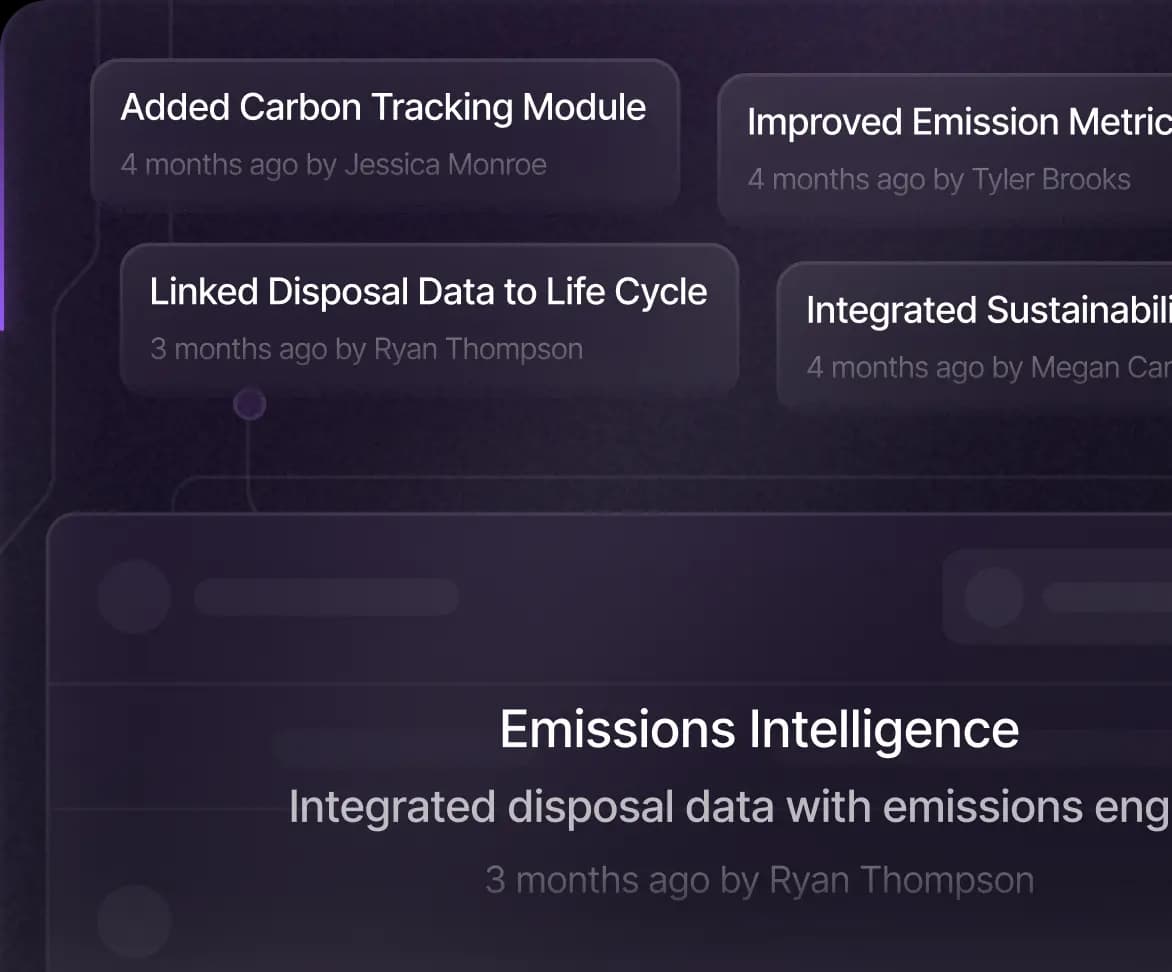The image size is (1172, 972).
Task: Click the avatar circle in the bottom-left row
Action: click(135, 922)
